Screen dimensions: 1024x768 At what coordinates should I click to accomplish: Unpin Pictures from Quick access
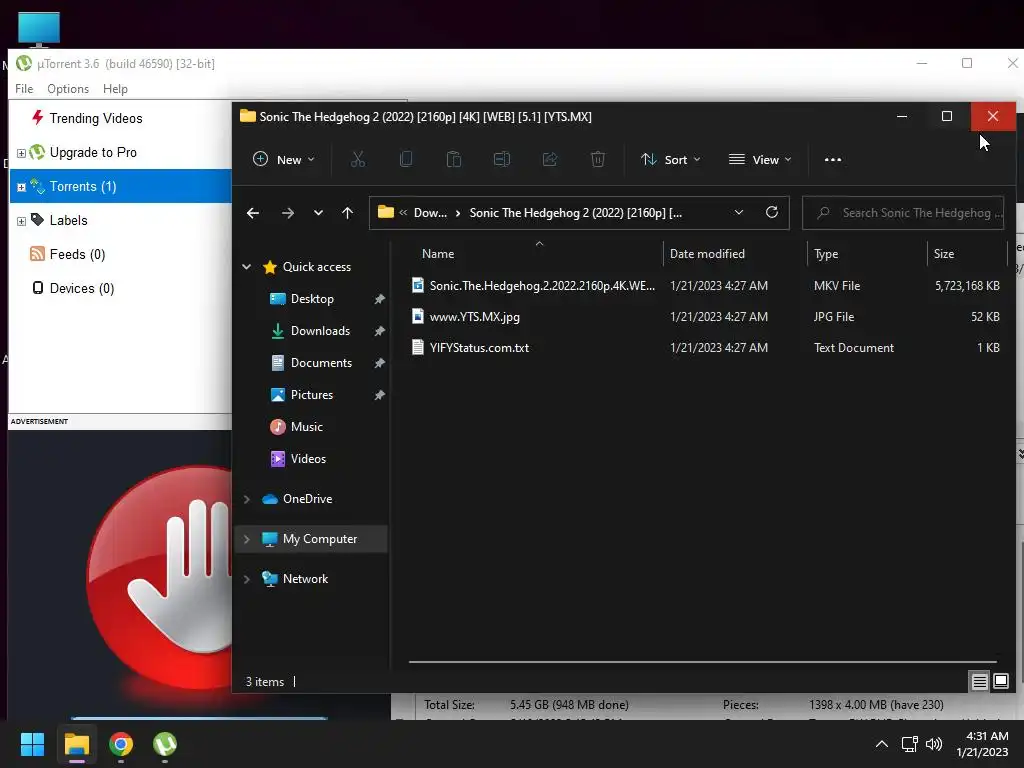click(x=379, y=395)
